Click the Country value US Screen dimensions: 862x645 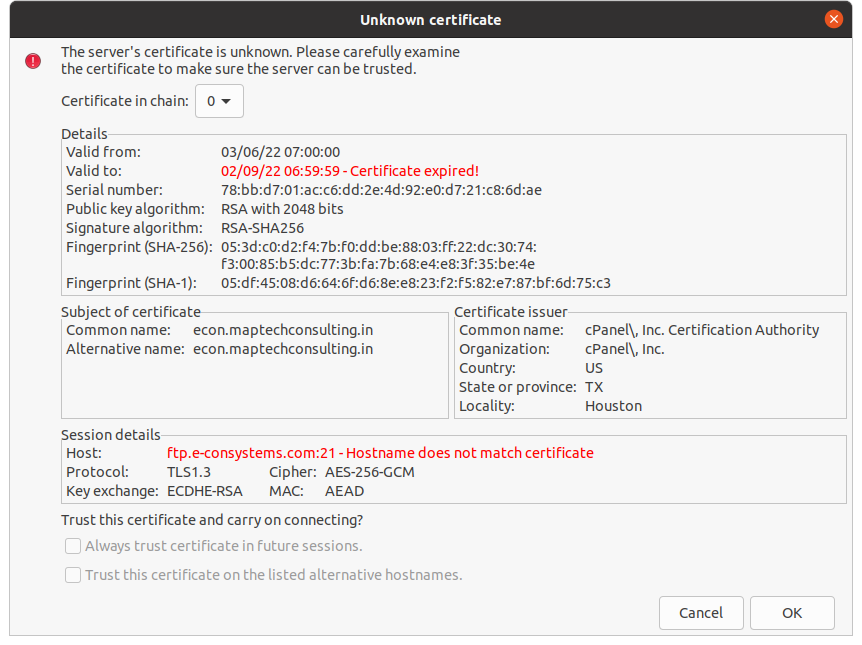coord(594,368)
